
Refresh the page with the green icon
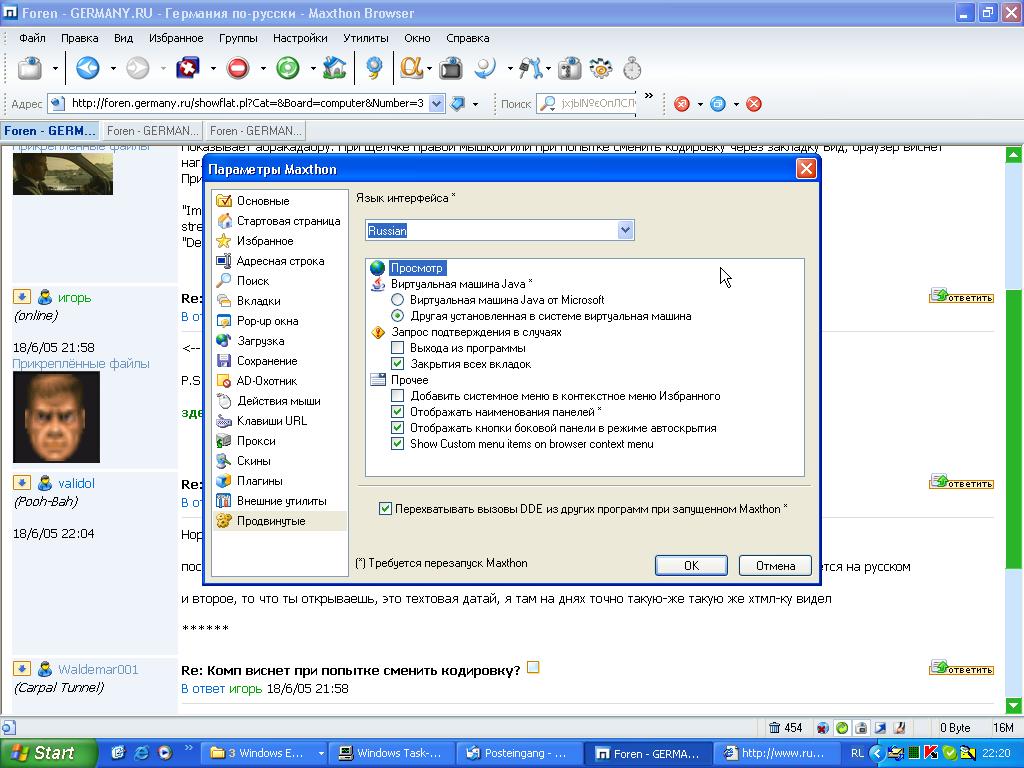pyautogui.click(x=287, y=68)
